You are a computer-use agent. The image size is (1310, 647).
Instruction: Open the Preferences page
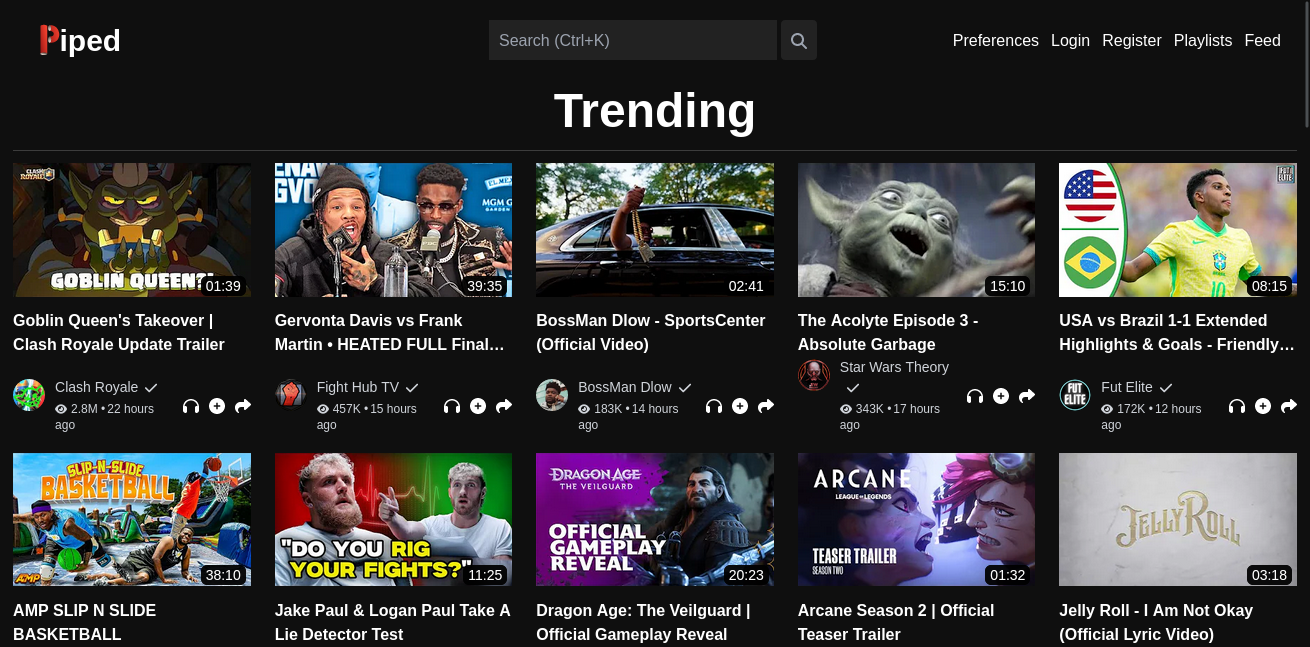tap(995, 40)
